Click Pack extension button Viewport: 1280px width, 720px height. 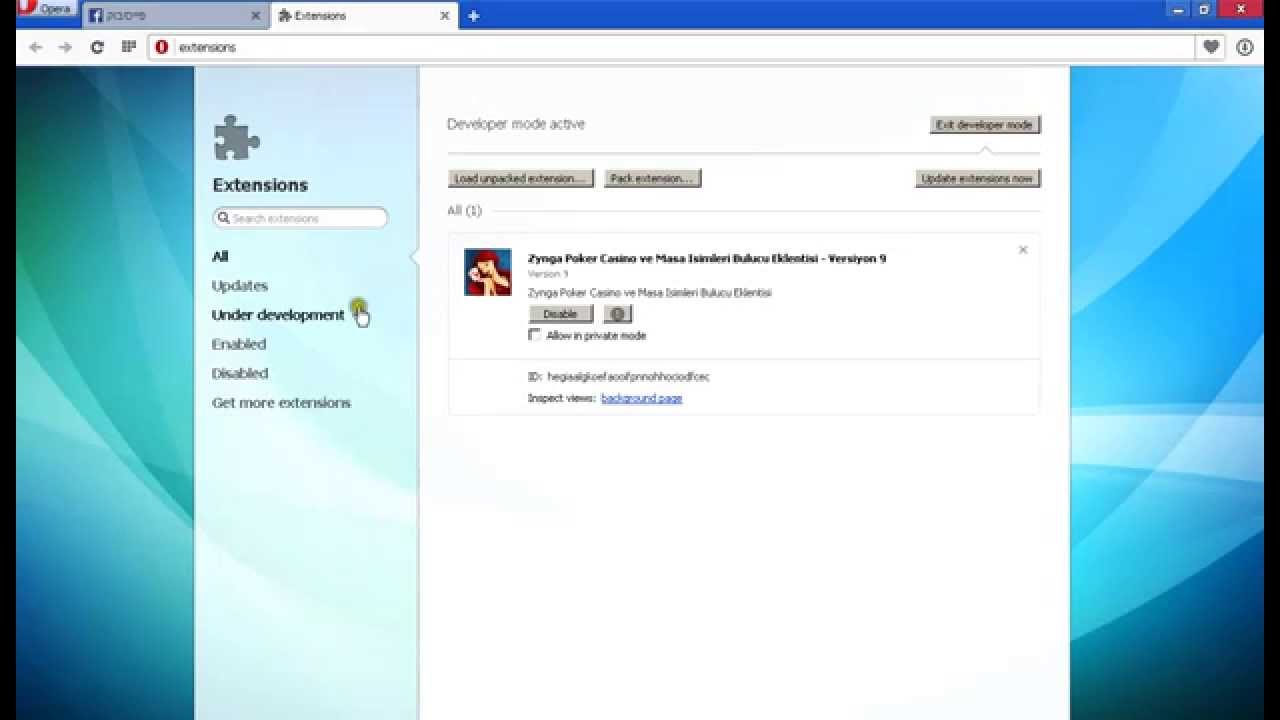pyautogui.click(x=652, y=179)
